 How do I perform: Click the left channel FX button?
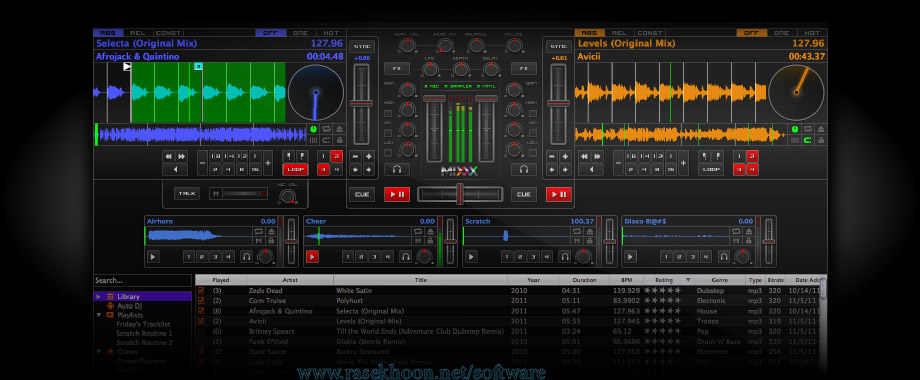click(397, 69)
